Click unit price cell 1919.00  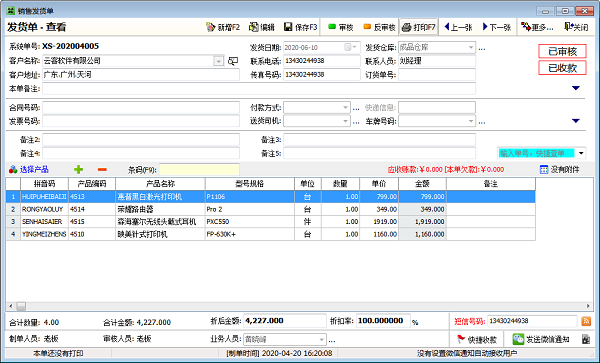pyautogui.click(x=379, y=222)
